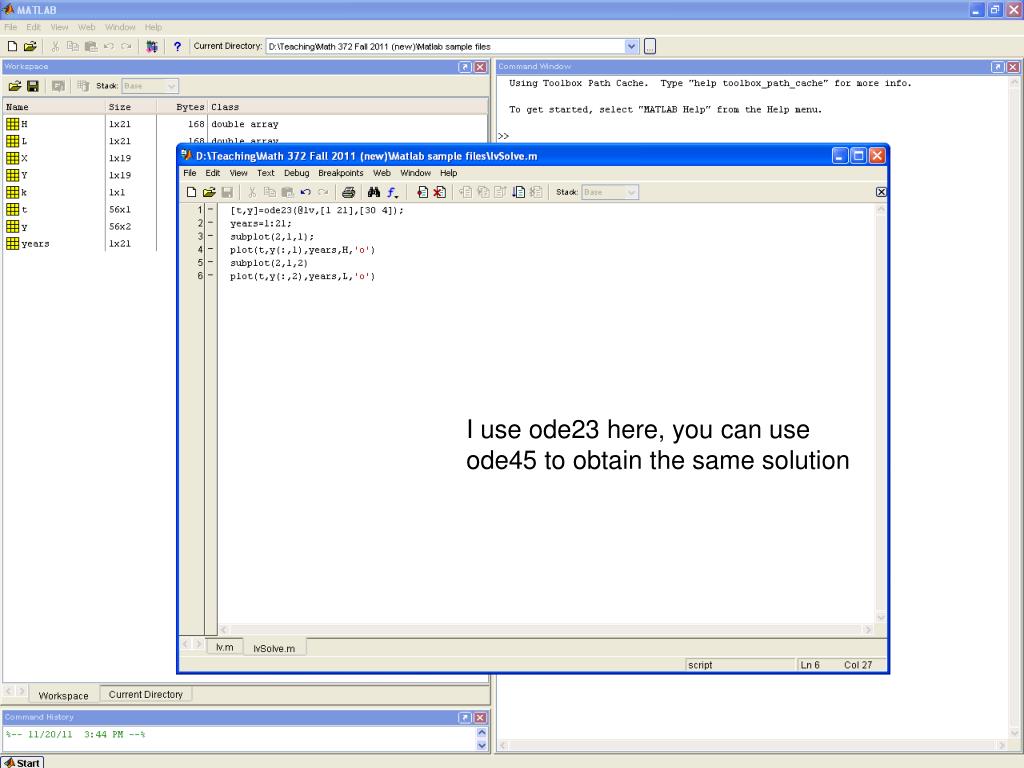Viewport: 1024px width, 768px height.
Task: Open Web menu in editor window
Action: point(381,173)
